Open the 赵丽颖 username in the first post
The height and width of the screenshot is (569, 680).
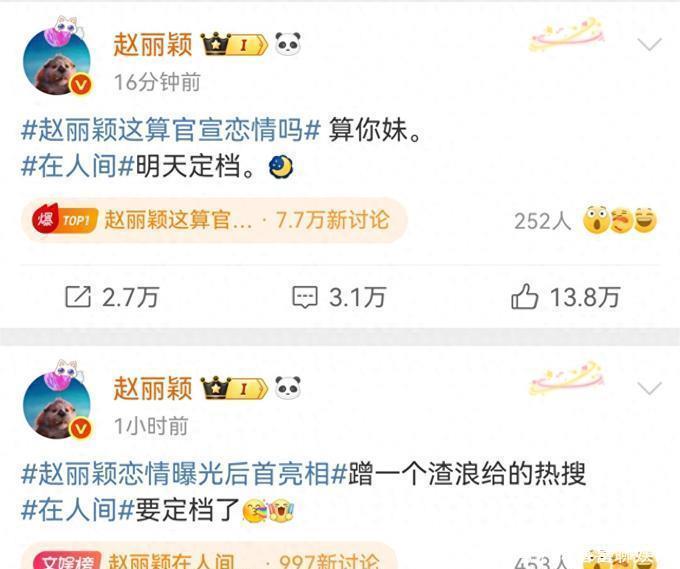pyautogui.click(x=153, y=45)
